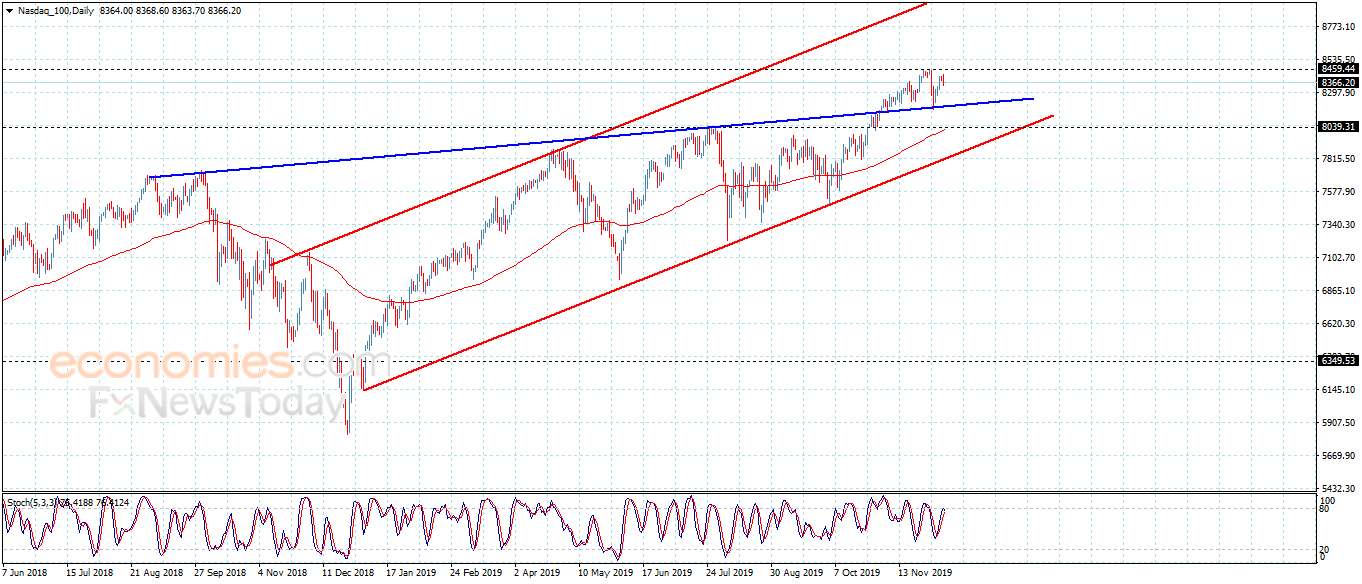Click the 7815.50 price axis label

click(1338, 159)
